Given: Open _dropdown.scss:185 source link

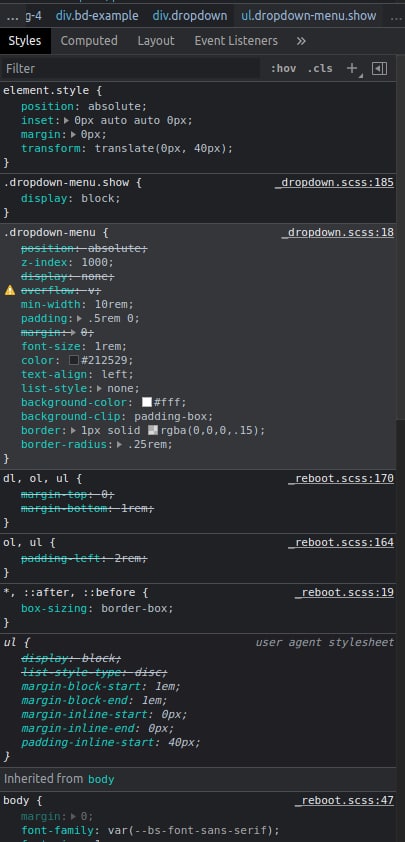Looking at the screenshot, I should [x=334, y=183].
